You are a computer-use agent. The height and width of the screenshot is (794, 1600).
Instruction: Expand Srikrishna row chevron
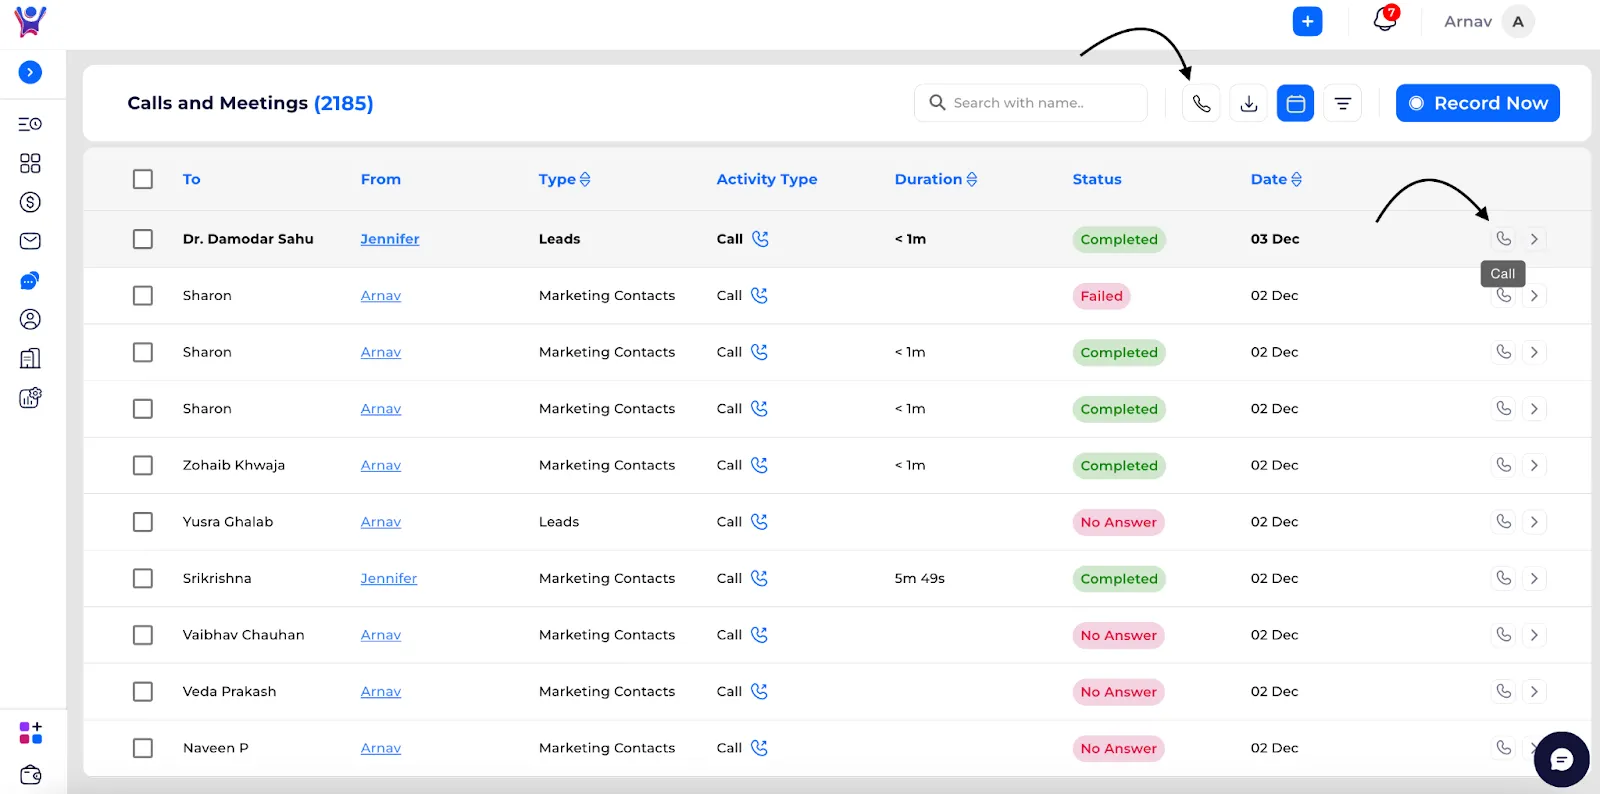pos(1534,578)
